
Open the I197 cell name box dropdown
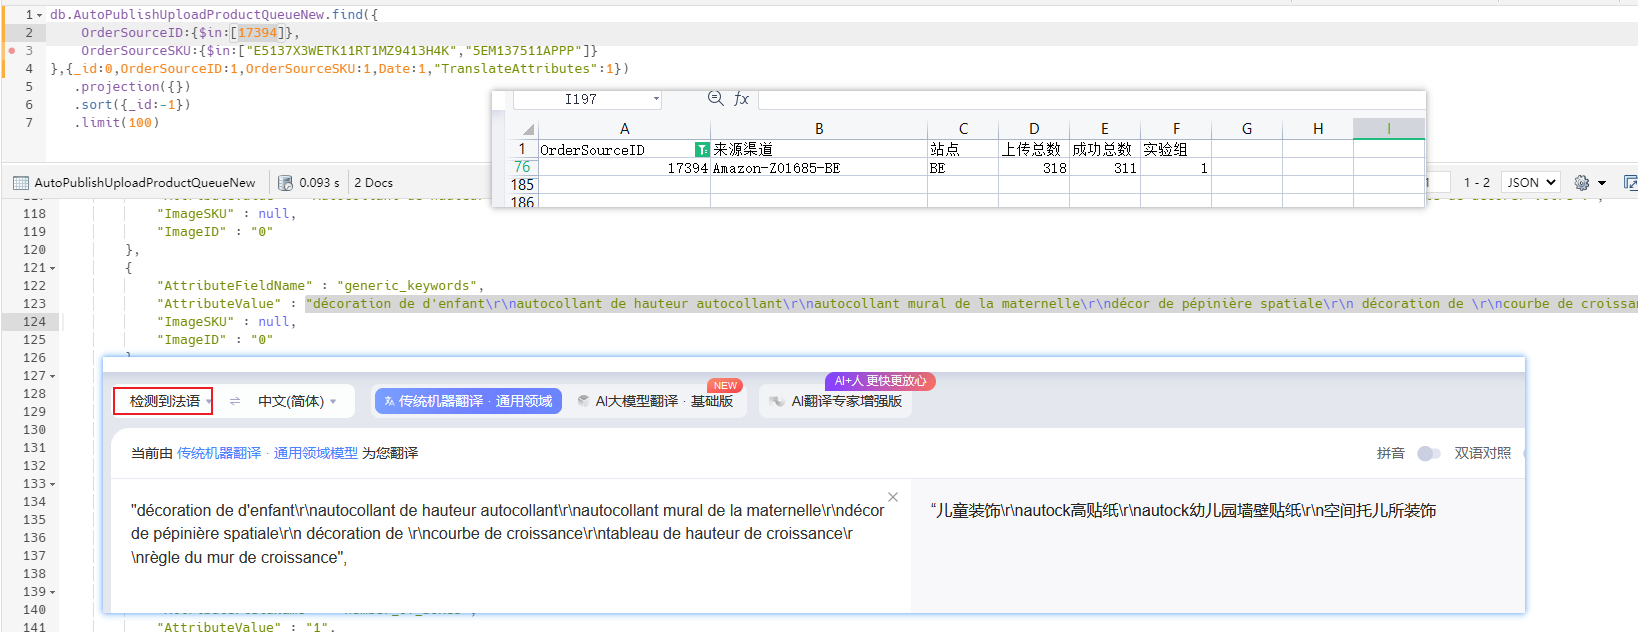coord(656,99)
